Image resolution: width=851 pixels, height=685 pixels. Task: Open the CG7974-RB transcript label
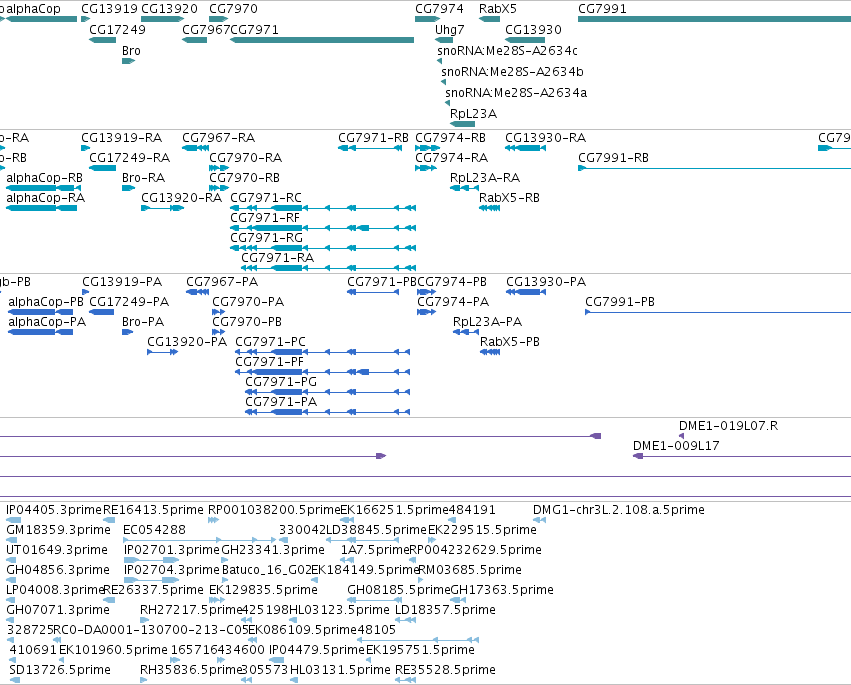tap(450, 137)
